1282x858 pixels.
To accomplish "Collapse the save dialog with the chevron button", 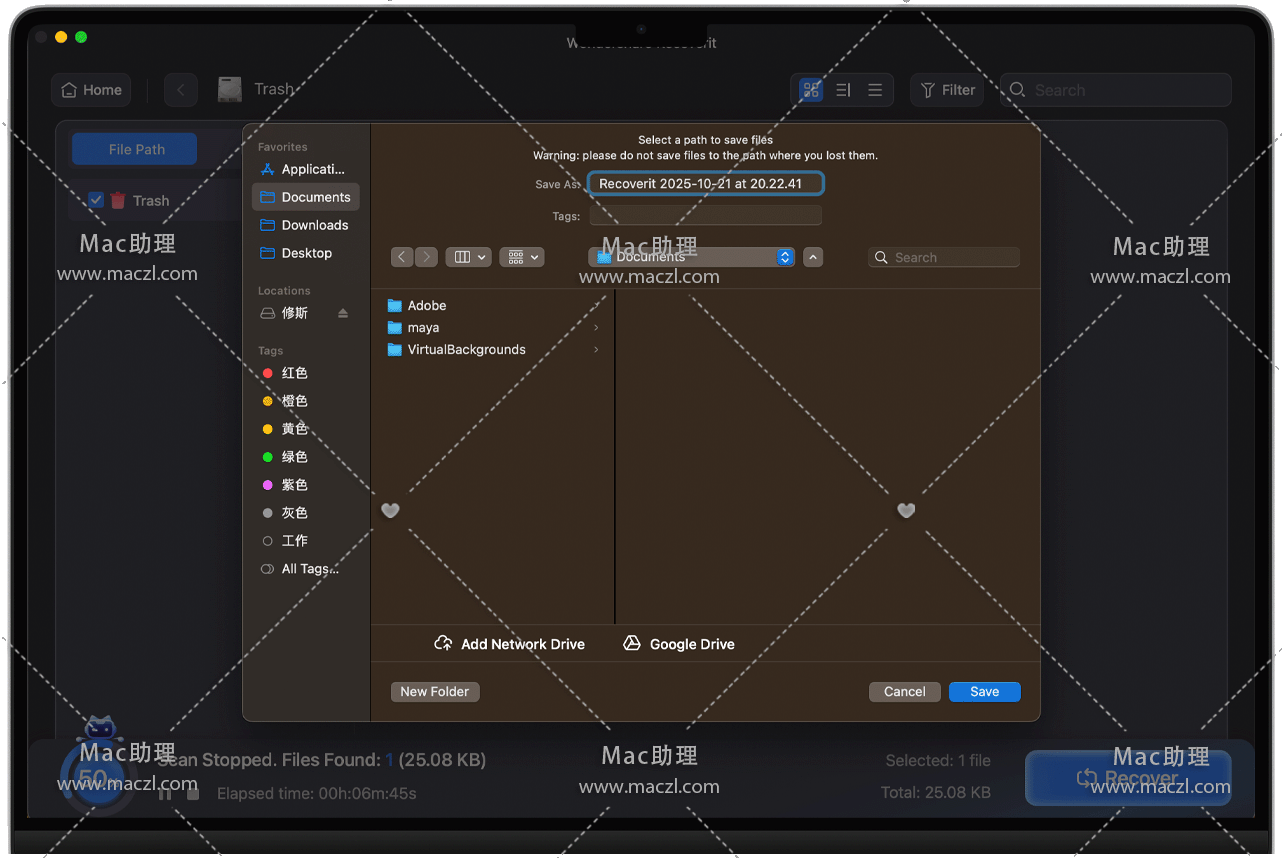I will click(814, 257).
